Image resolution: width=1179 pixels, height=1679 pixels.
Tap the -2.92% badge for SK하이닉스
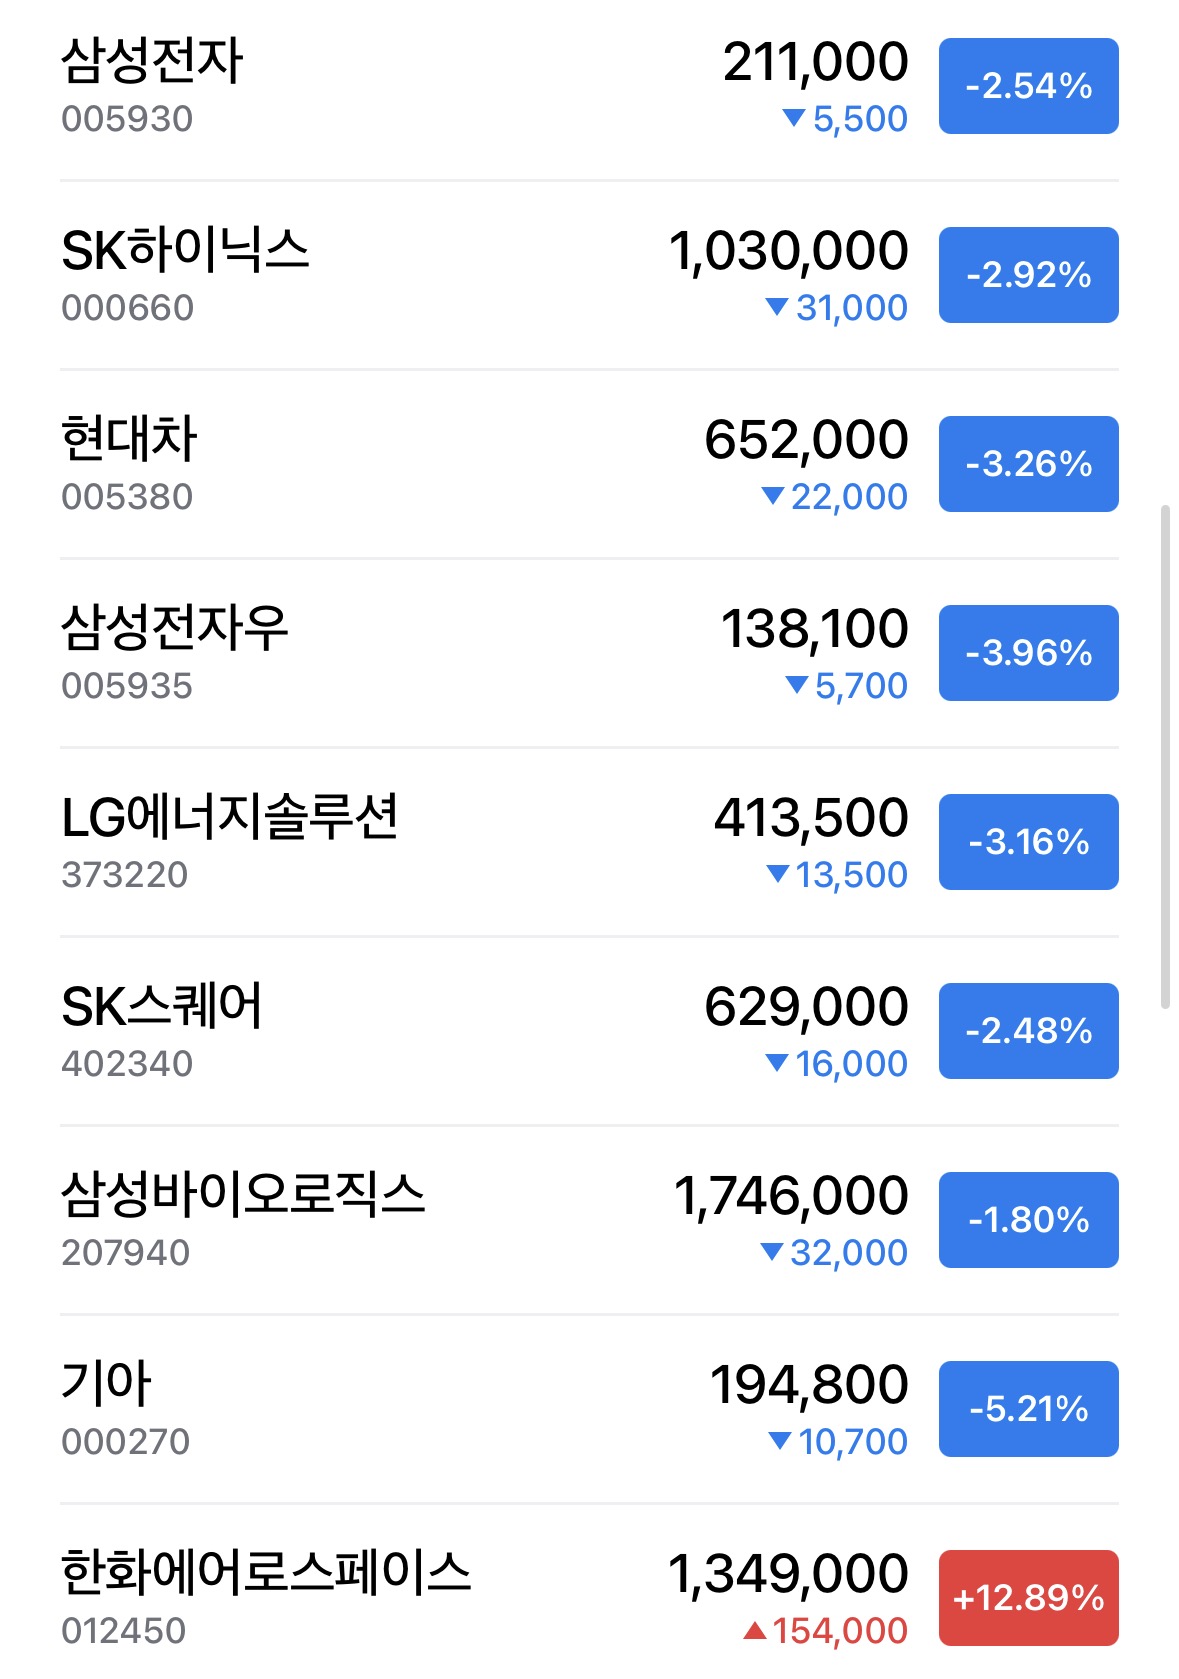1028,275
